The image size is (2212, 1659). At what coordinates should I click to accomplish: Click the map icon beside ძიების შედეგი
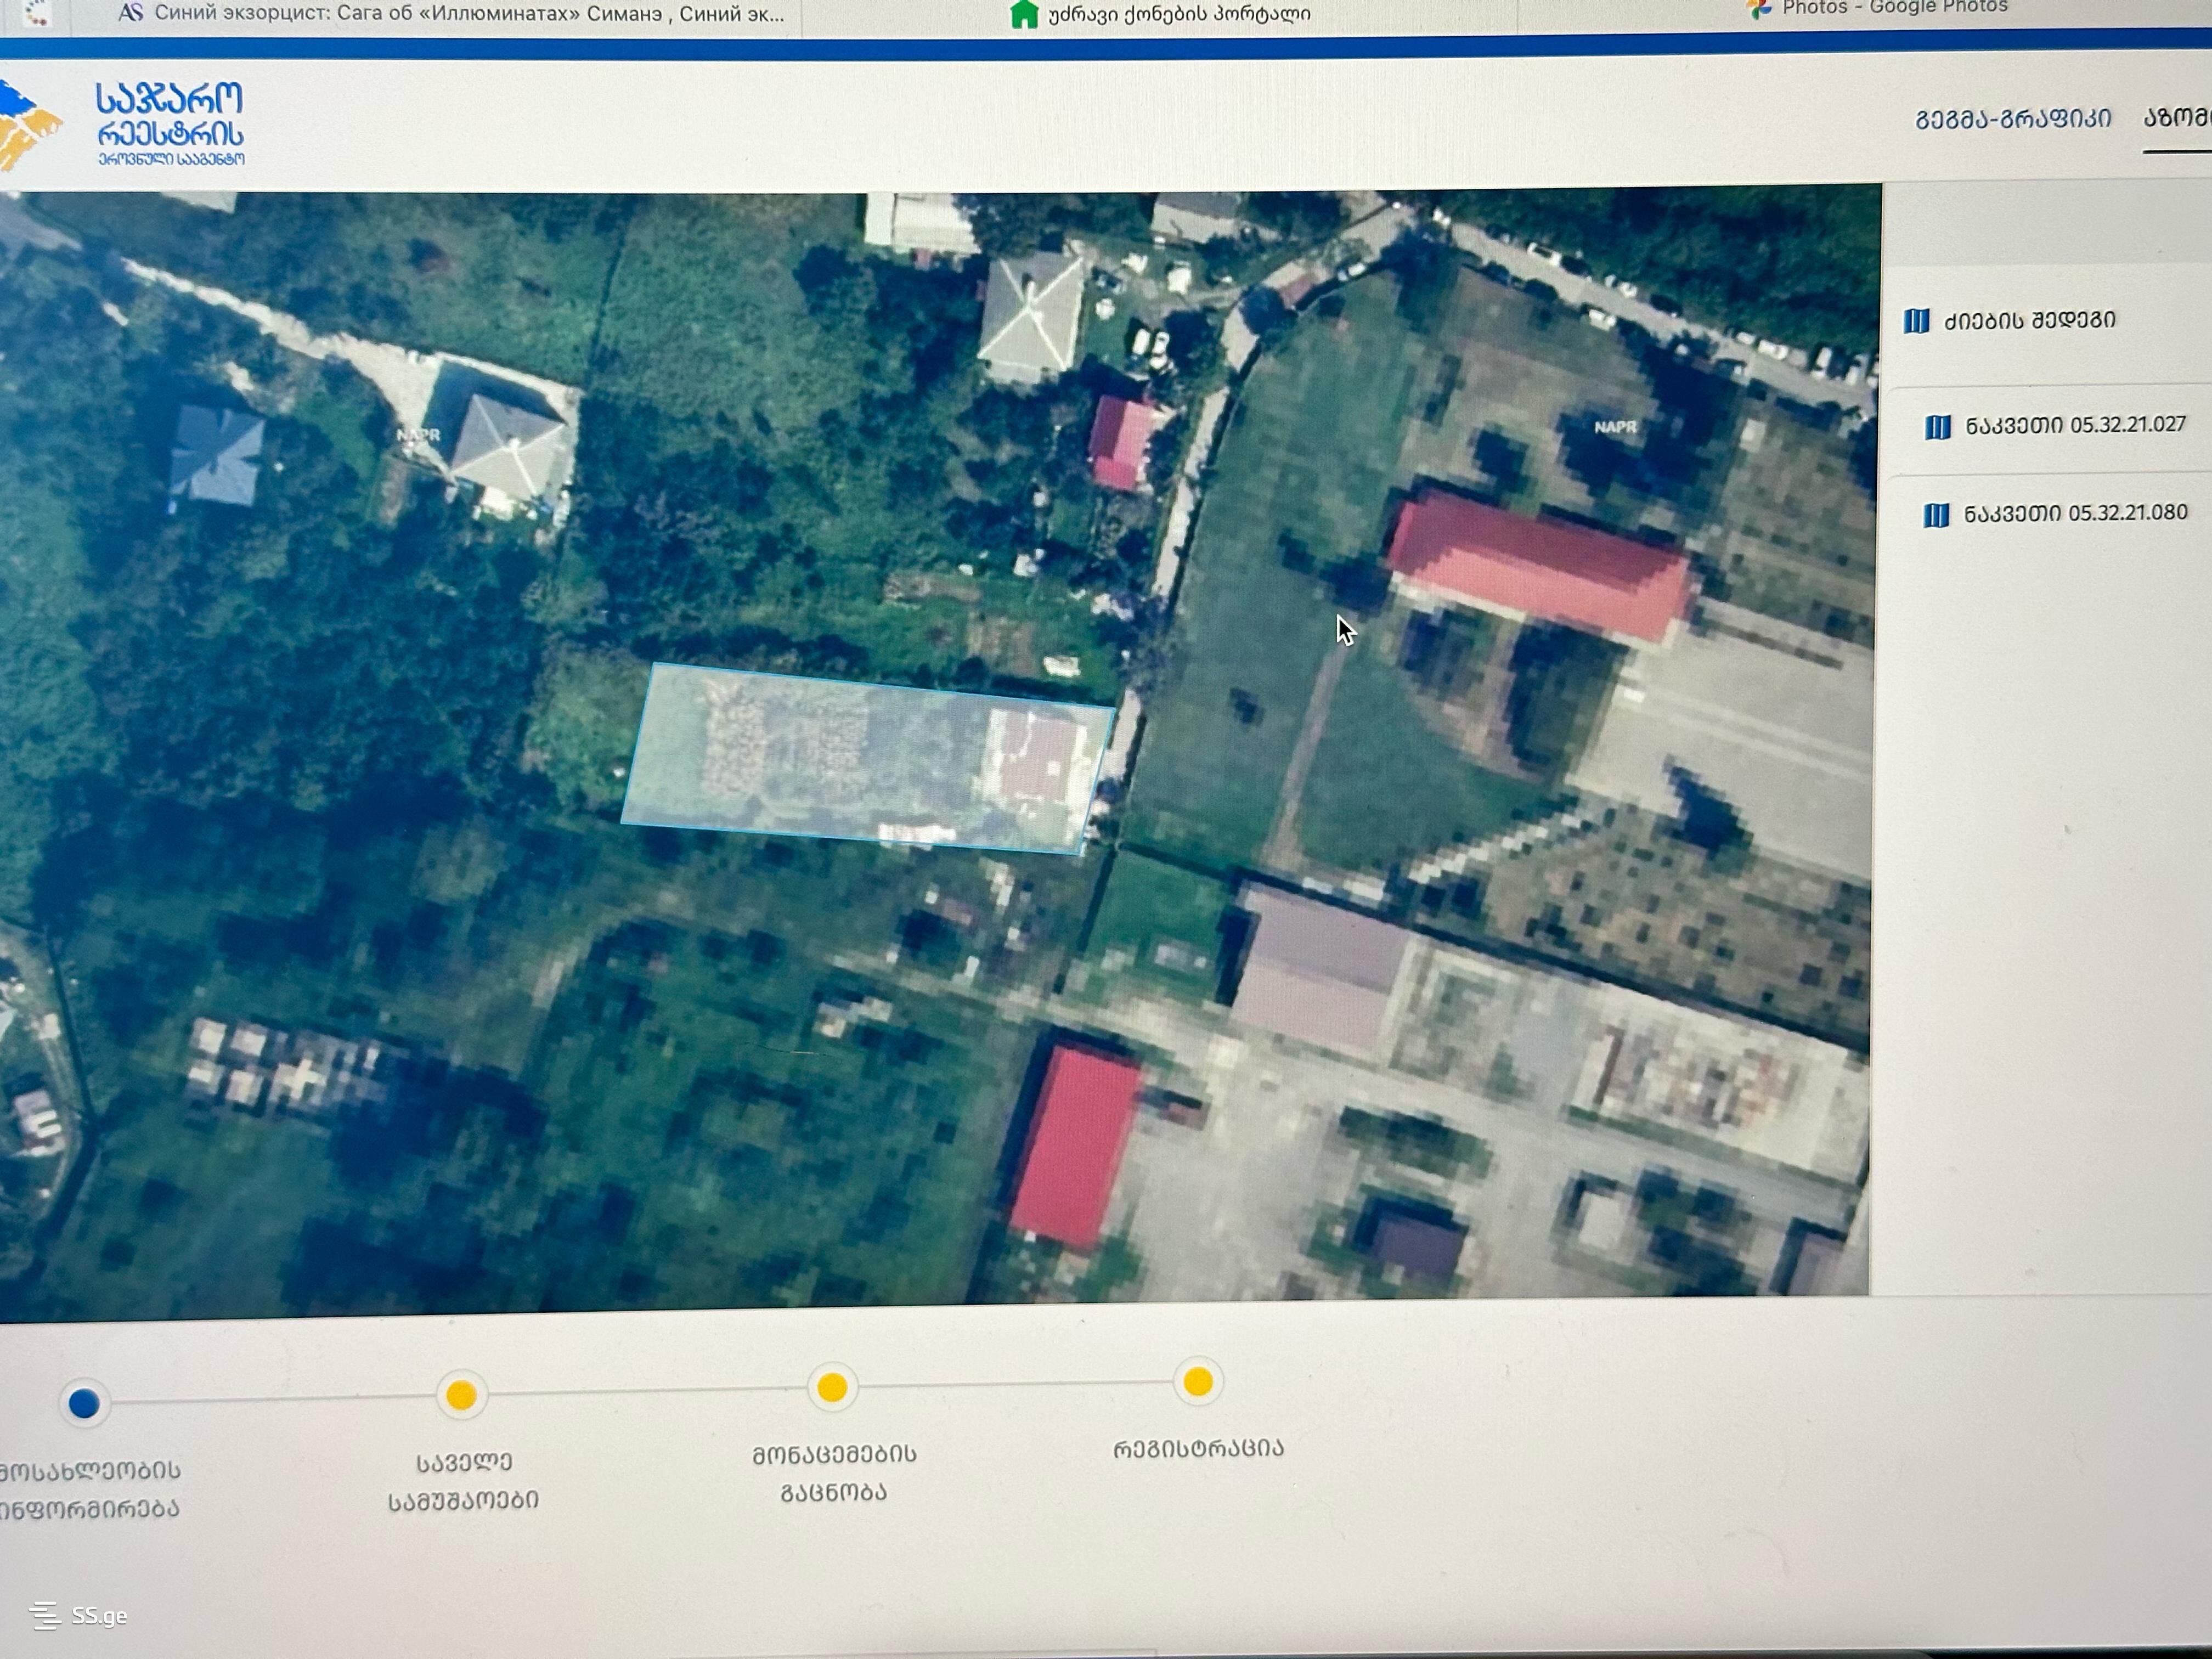point(1916,321)
